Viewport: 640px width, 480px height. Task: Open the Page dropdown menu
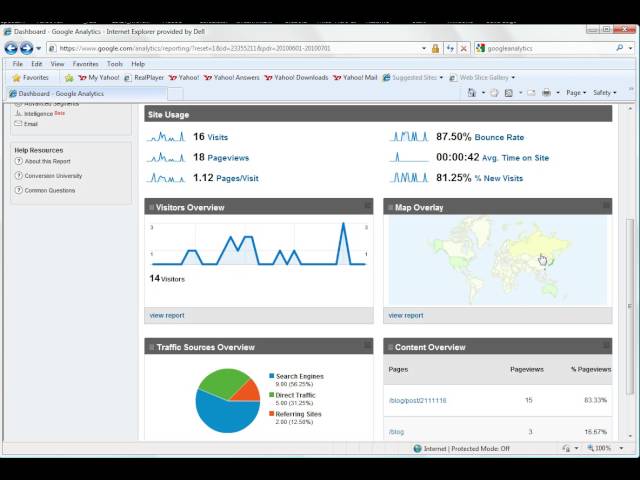[x=576, y=93]
